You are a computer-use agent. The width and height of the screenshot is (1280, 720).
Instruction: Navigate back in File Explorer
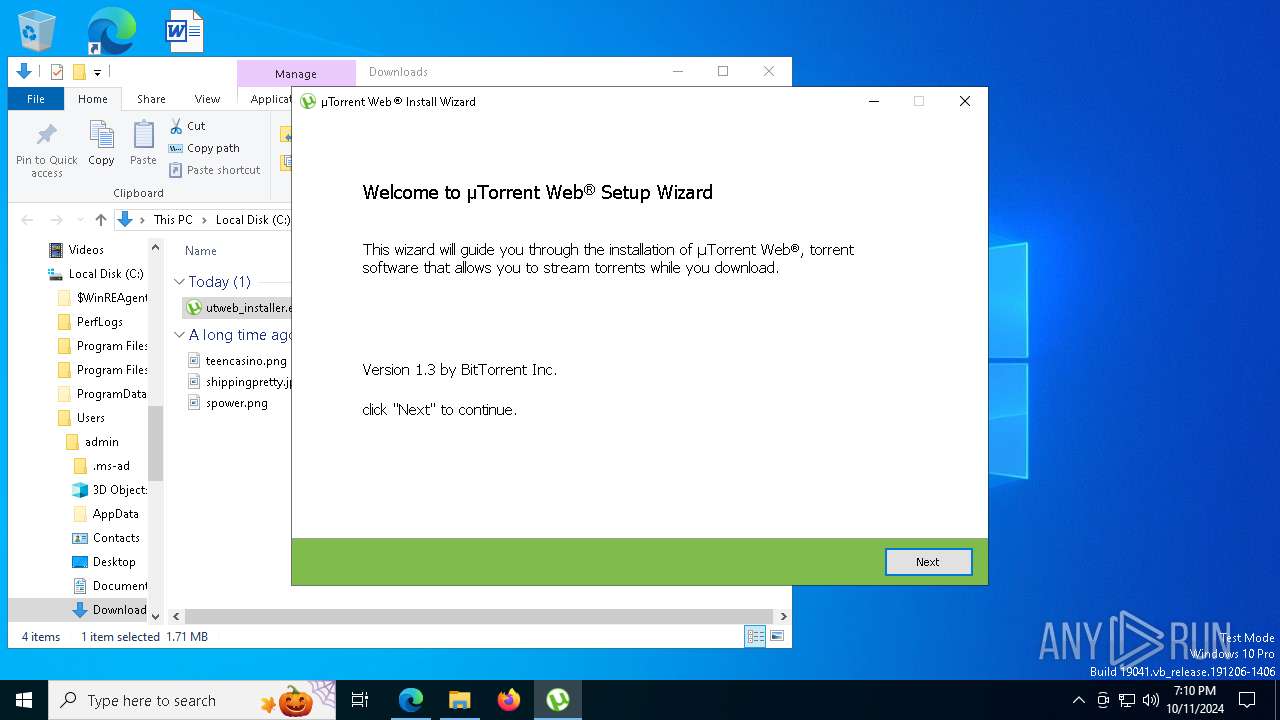pos(27,220)
